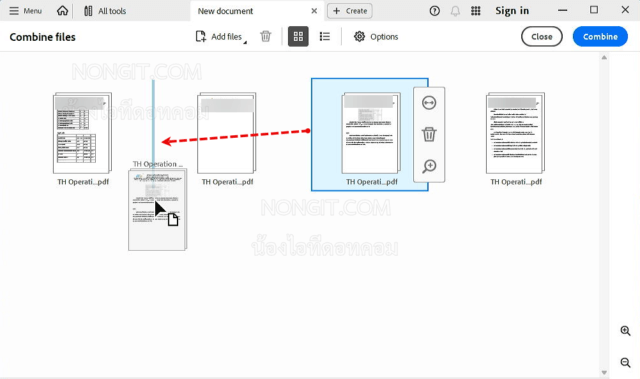The height and width of the screenshot is (379, 640).
Task: Click Add files button
Action: [x=218, y=37]
